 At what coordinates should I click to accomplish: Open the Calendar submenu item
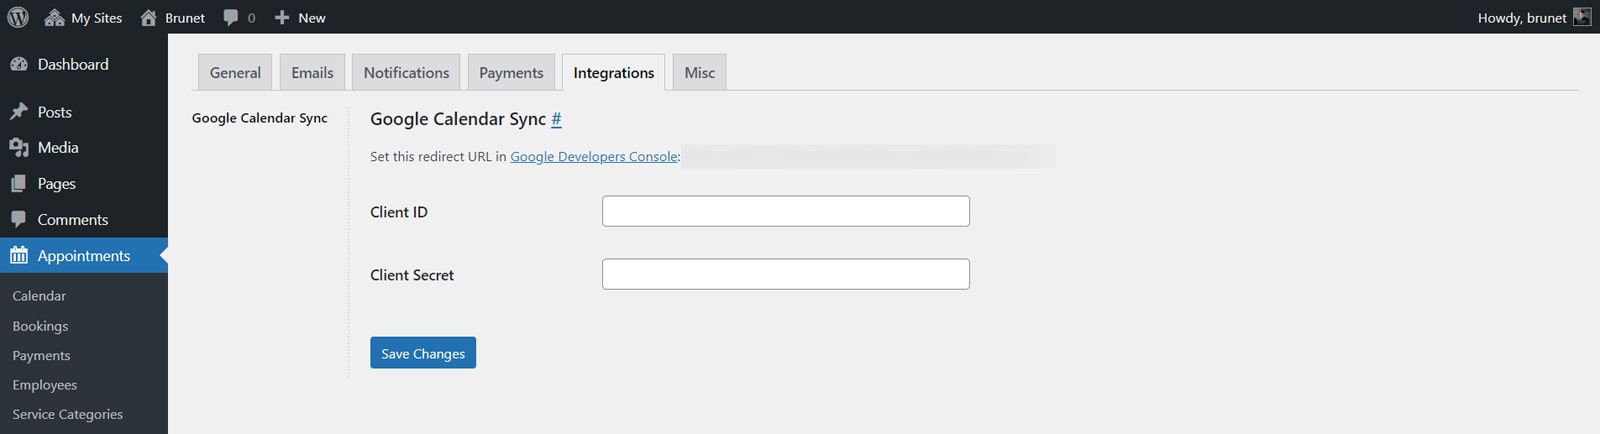[x=39, y=296]
